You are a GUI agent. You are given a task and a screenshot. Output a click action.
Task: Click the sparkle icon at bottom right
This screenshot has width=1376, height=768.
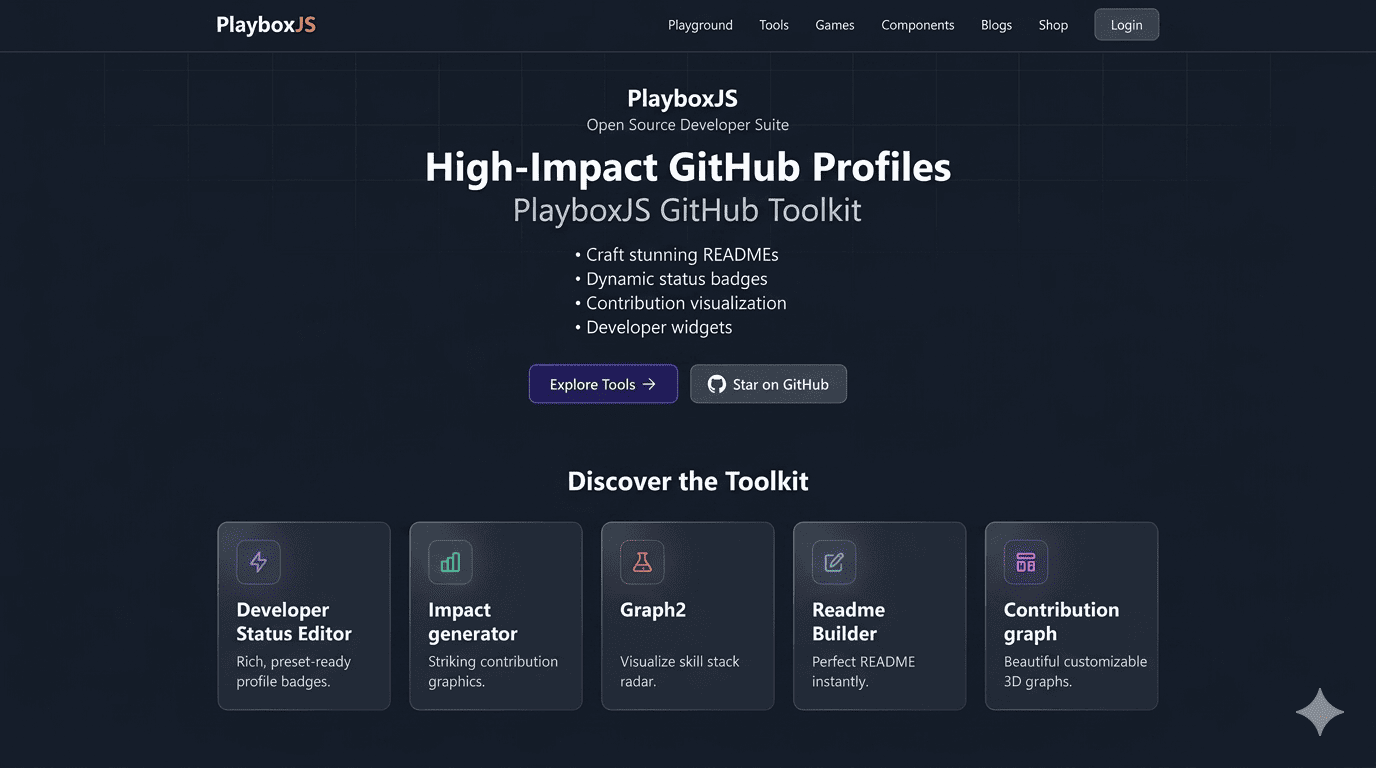click(x=1319, y=712)
